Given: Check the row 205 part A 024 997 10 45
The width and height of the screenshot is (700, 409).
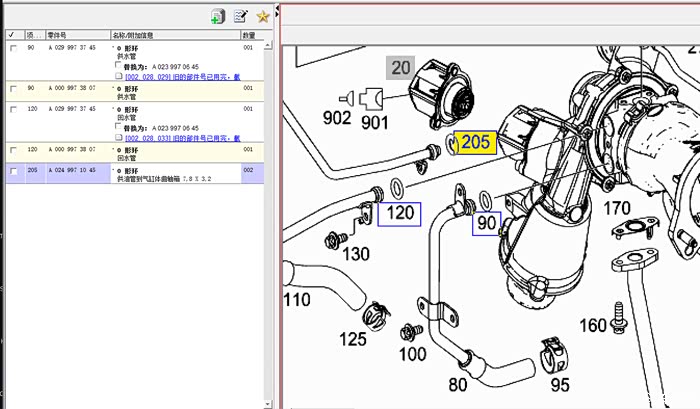Looking at the screenshot, I should (12, 171).
